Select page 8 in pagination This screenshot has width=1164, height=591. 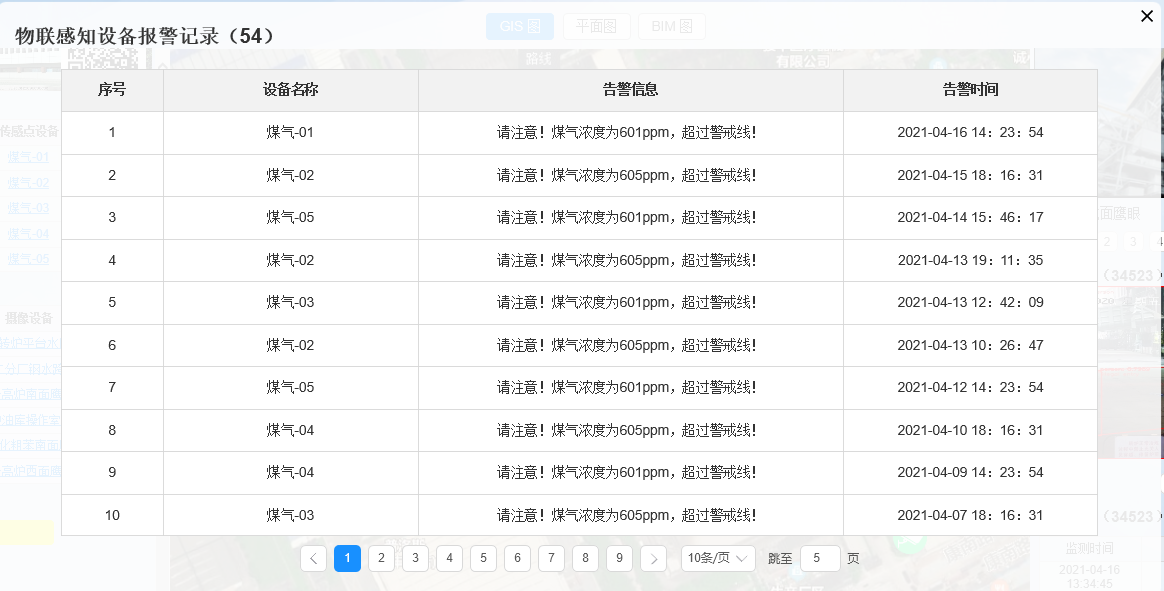tap(586, 558)
